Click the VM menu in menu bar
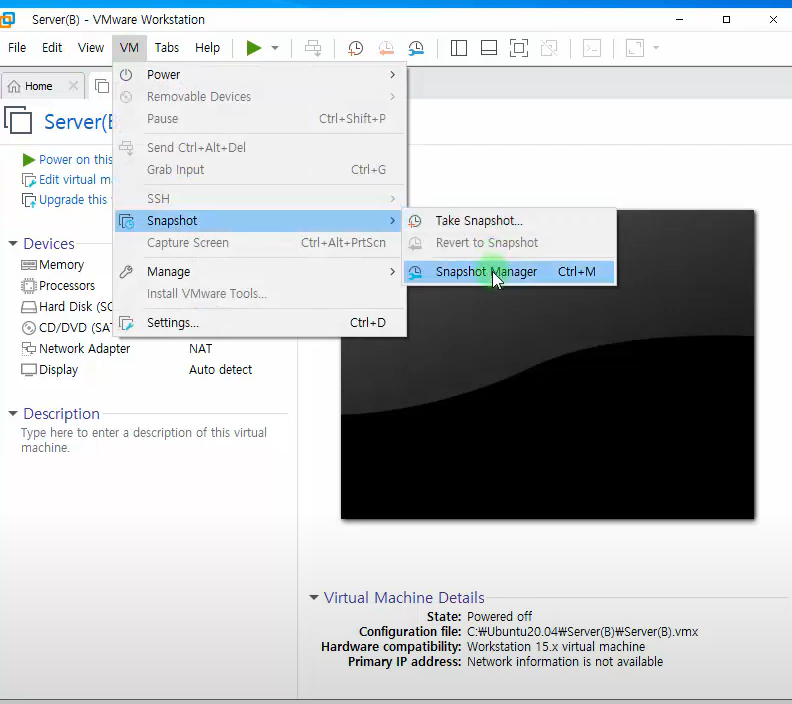The image size is (792, 704). (x=129, y=47)
